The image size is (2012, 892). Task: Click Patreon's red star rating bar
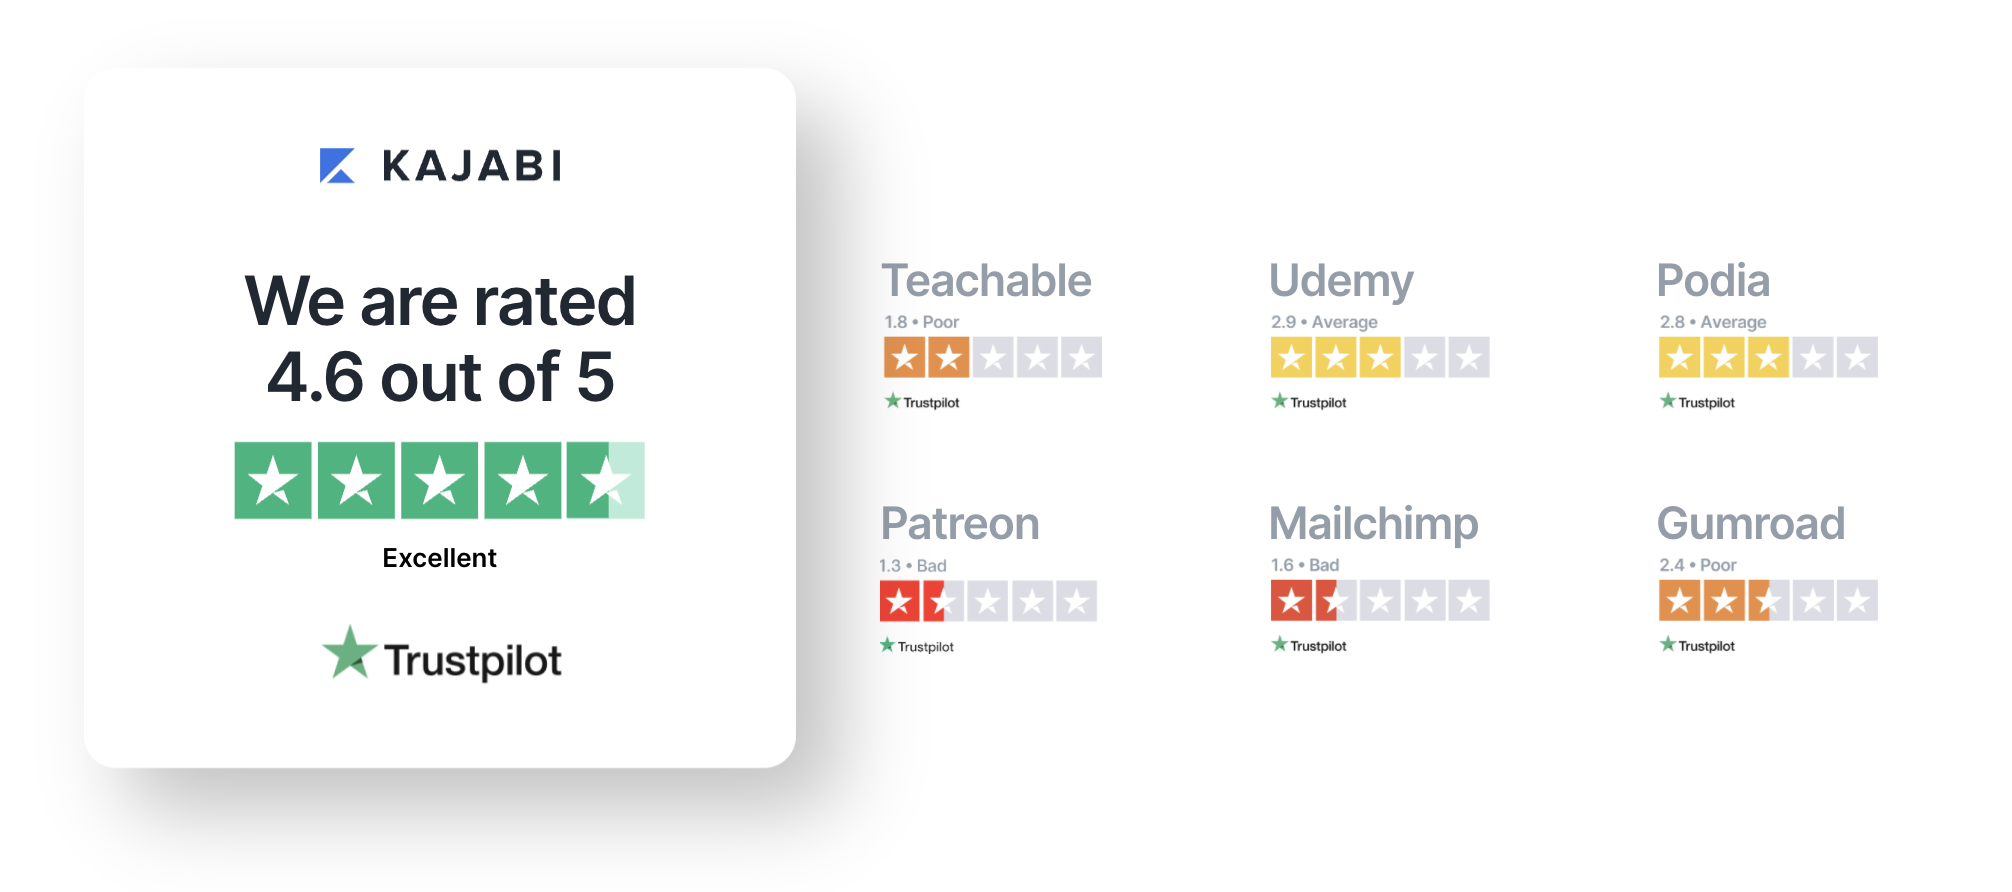tap(988, 601)
